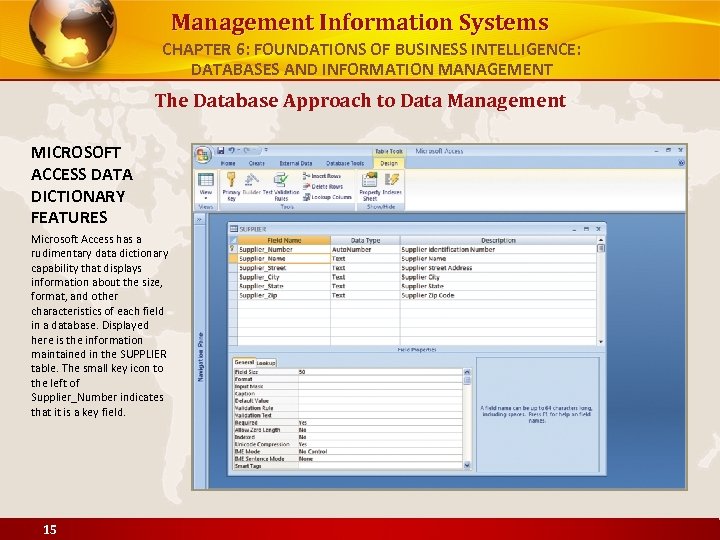
Task: Click properties list scroll down arrow
Action: [467, 465]
